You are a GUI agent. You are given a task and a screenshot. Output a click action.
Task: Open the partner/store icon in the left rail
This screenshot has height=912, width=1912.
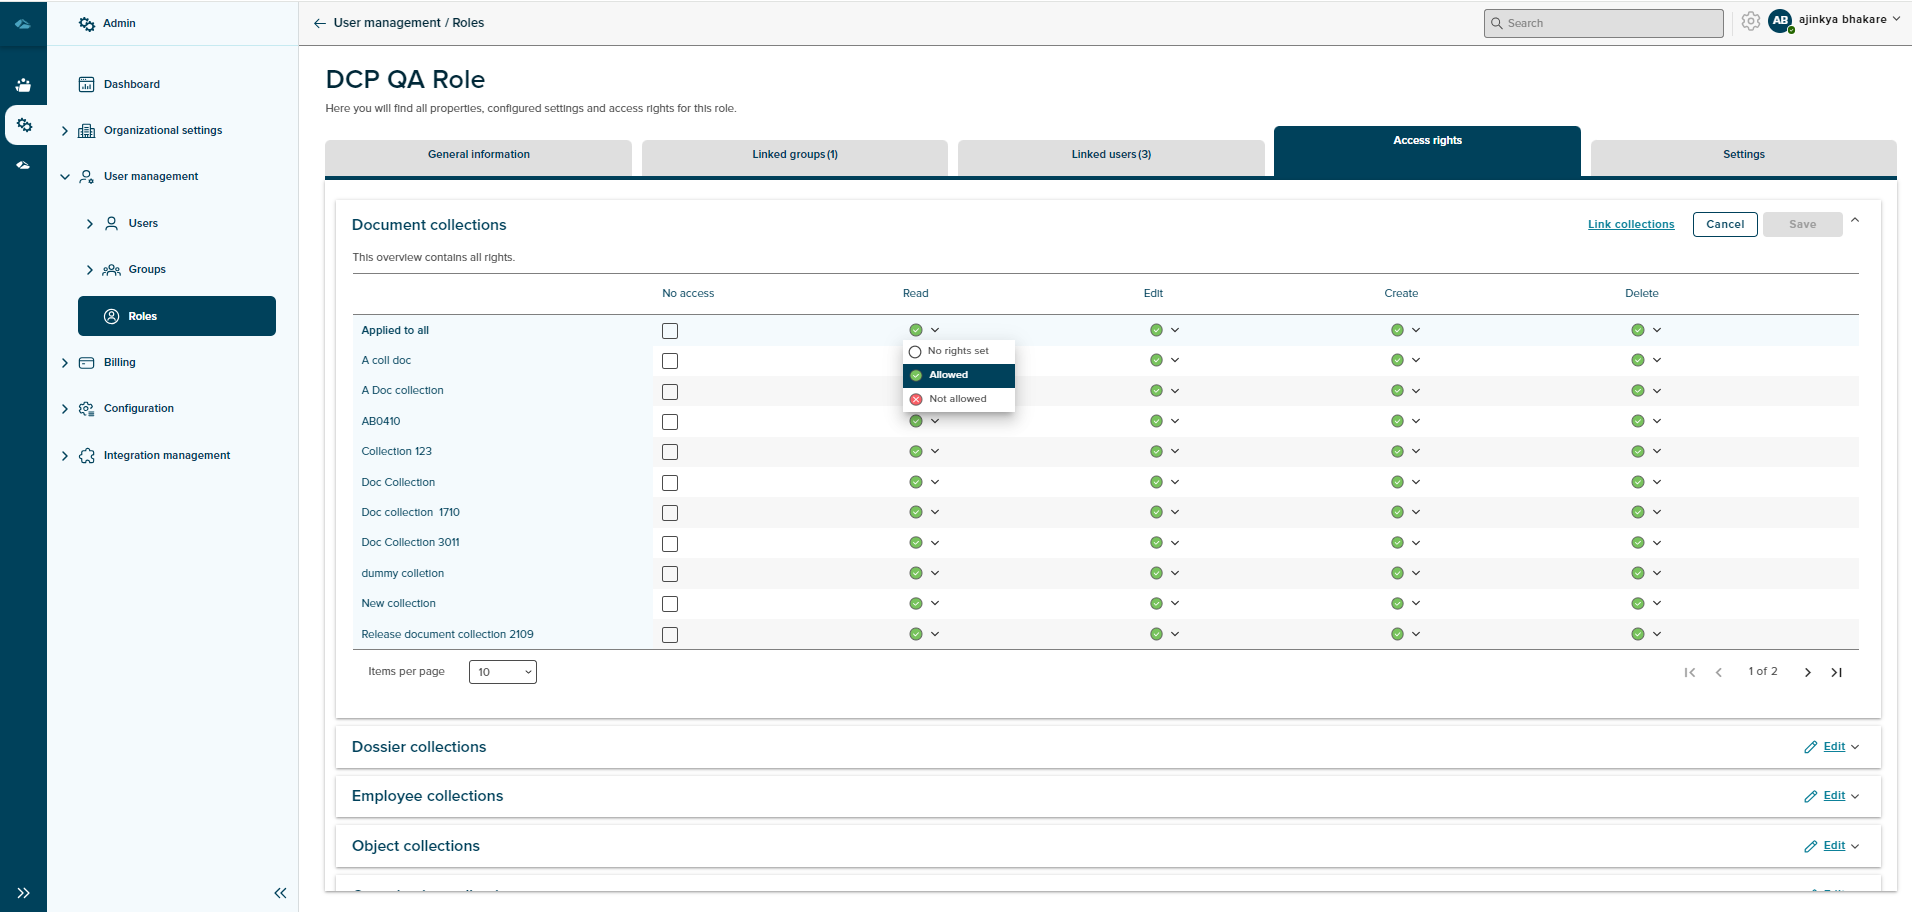tap(23, 84)
